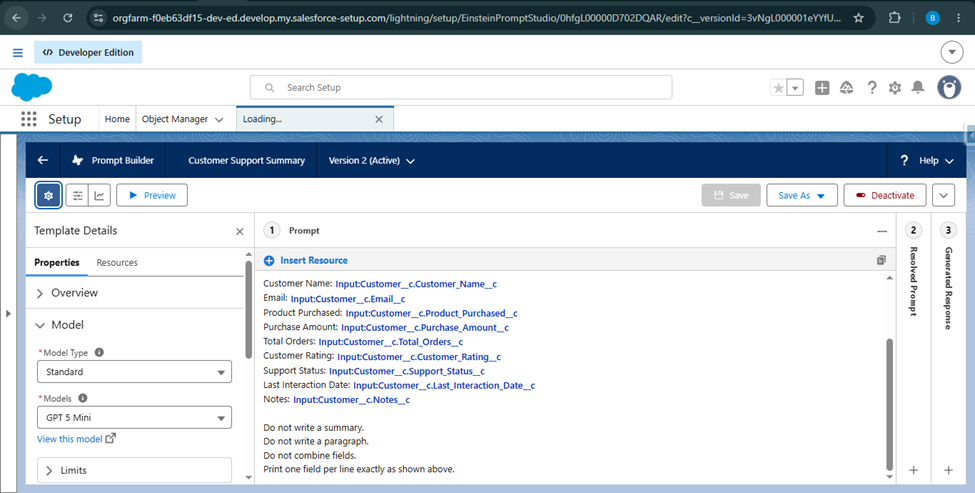Expand the Generated Response panel plus
The height and width of the screenshot is (493, 975).
tap(948, 471)
